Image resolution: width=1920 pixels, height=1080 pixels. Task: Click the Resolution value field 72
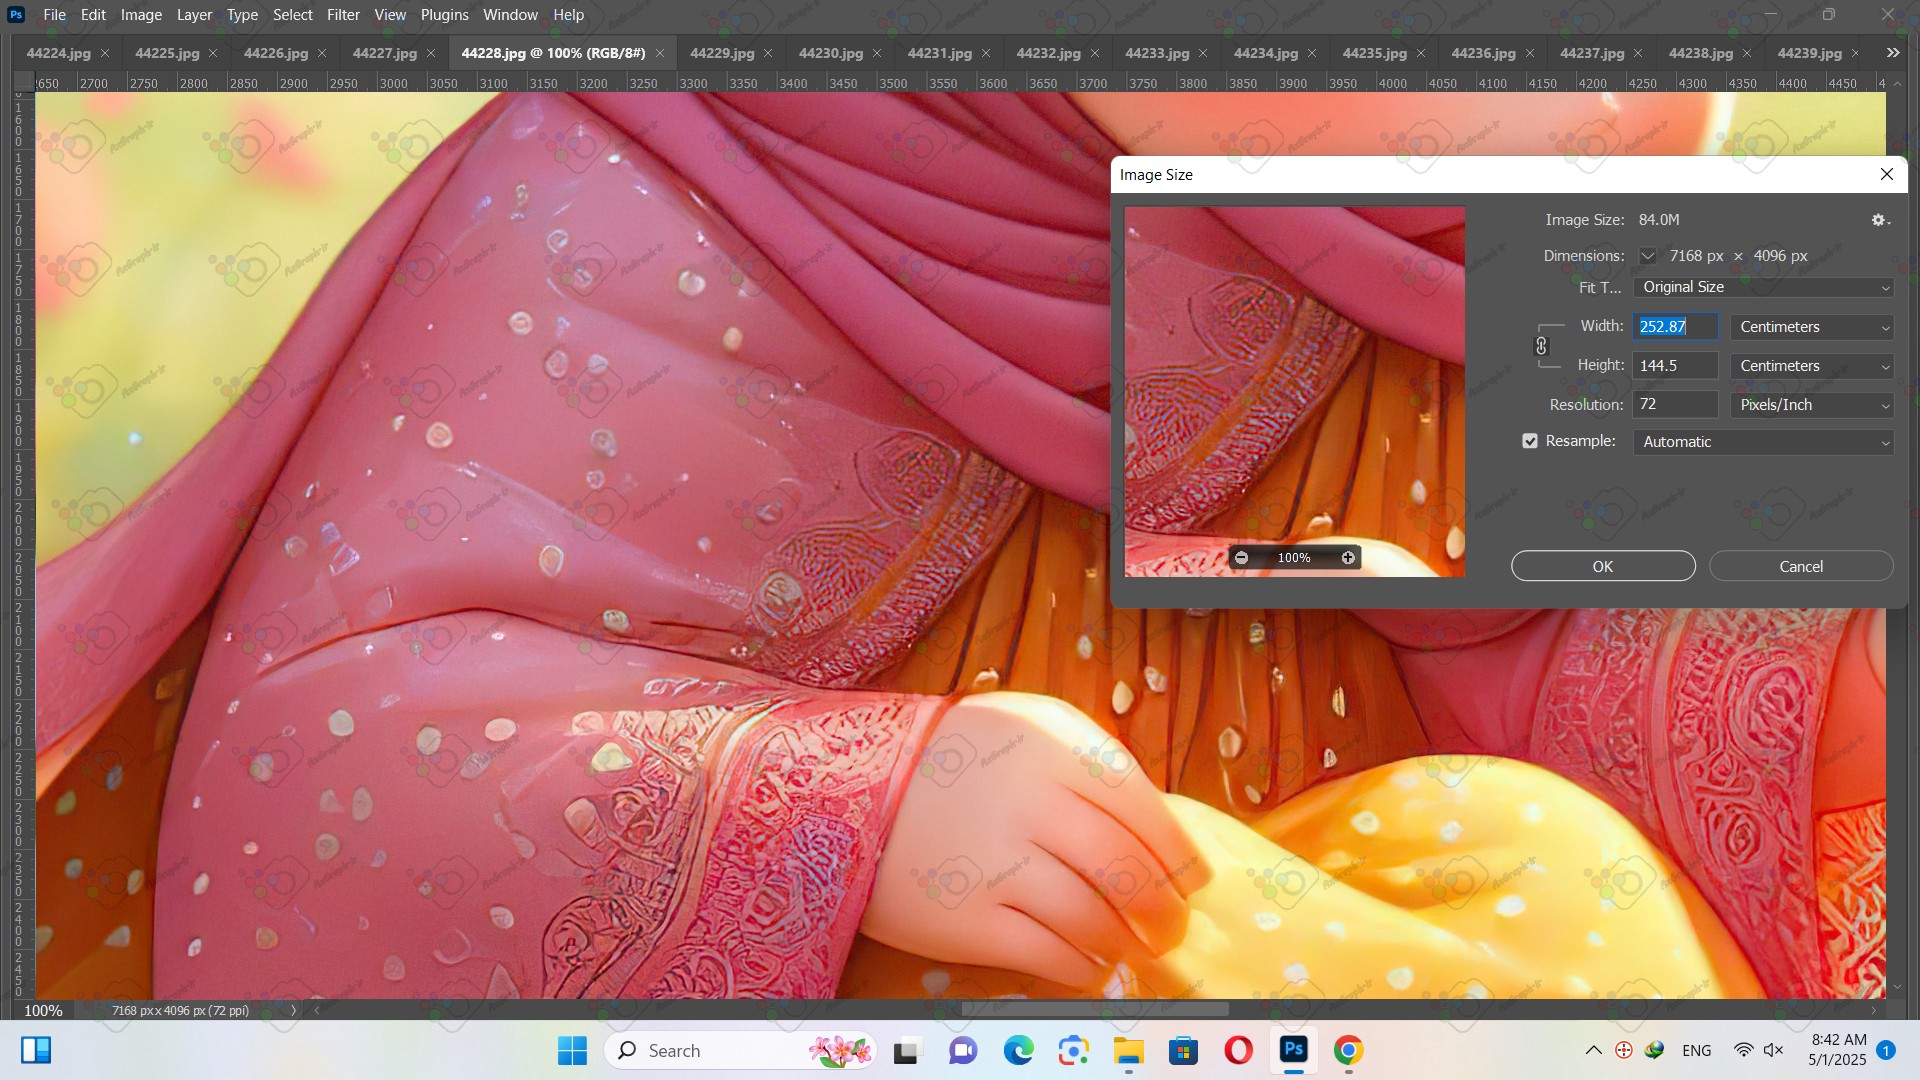coord(1676,405)
